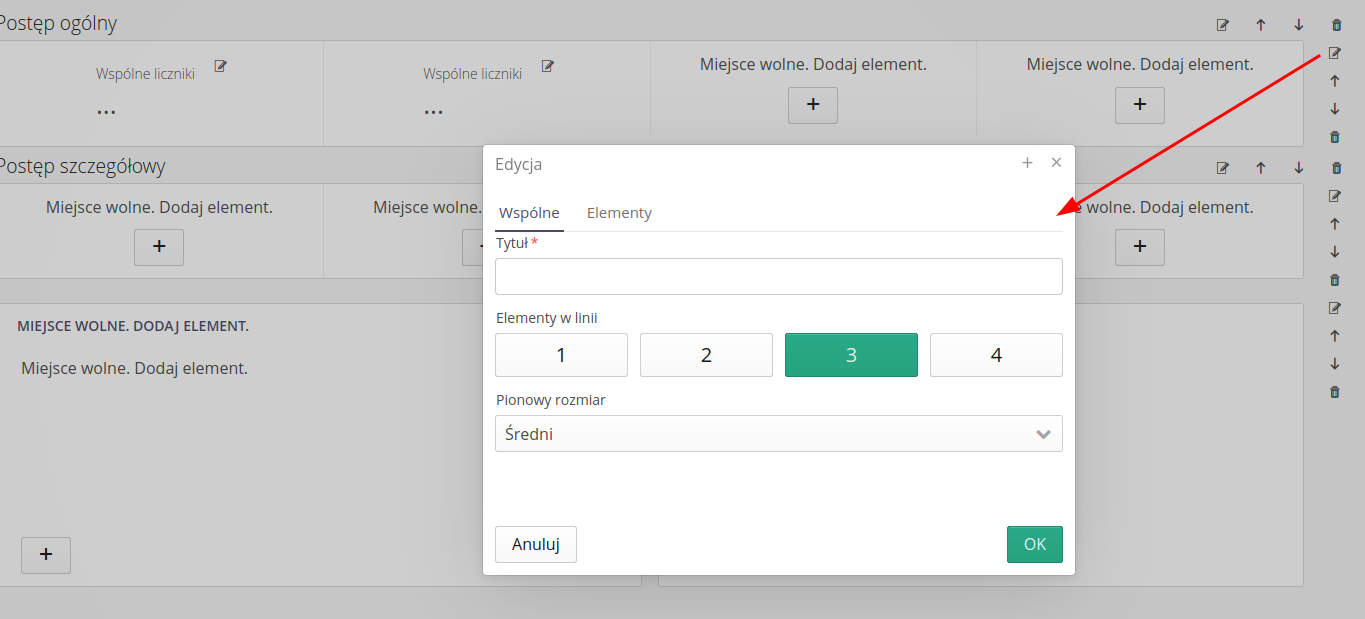Delete Postęp szczegółowy section via header trash icon
Image resolution: width=1365 pixels, height=619 pixels.
click(x=1336, y=168)
